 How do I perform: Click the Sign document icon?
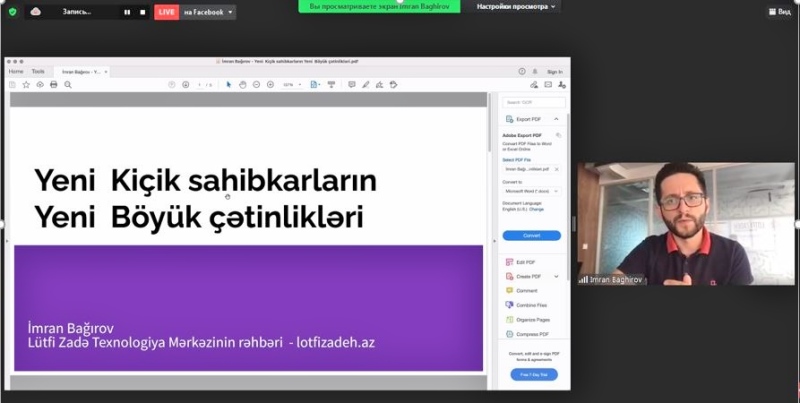pos(380,85)
